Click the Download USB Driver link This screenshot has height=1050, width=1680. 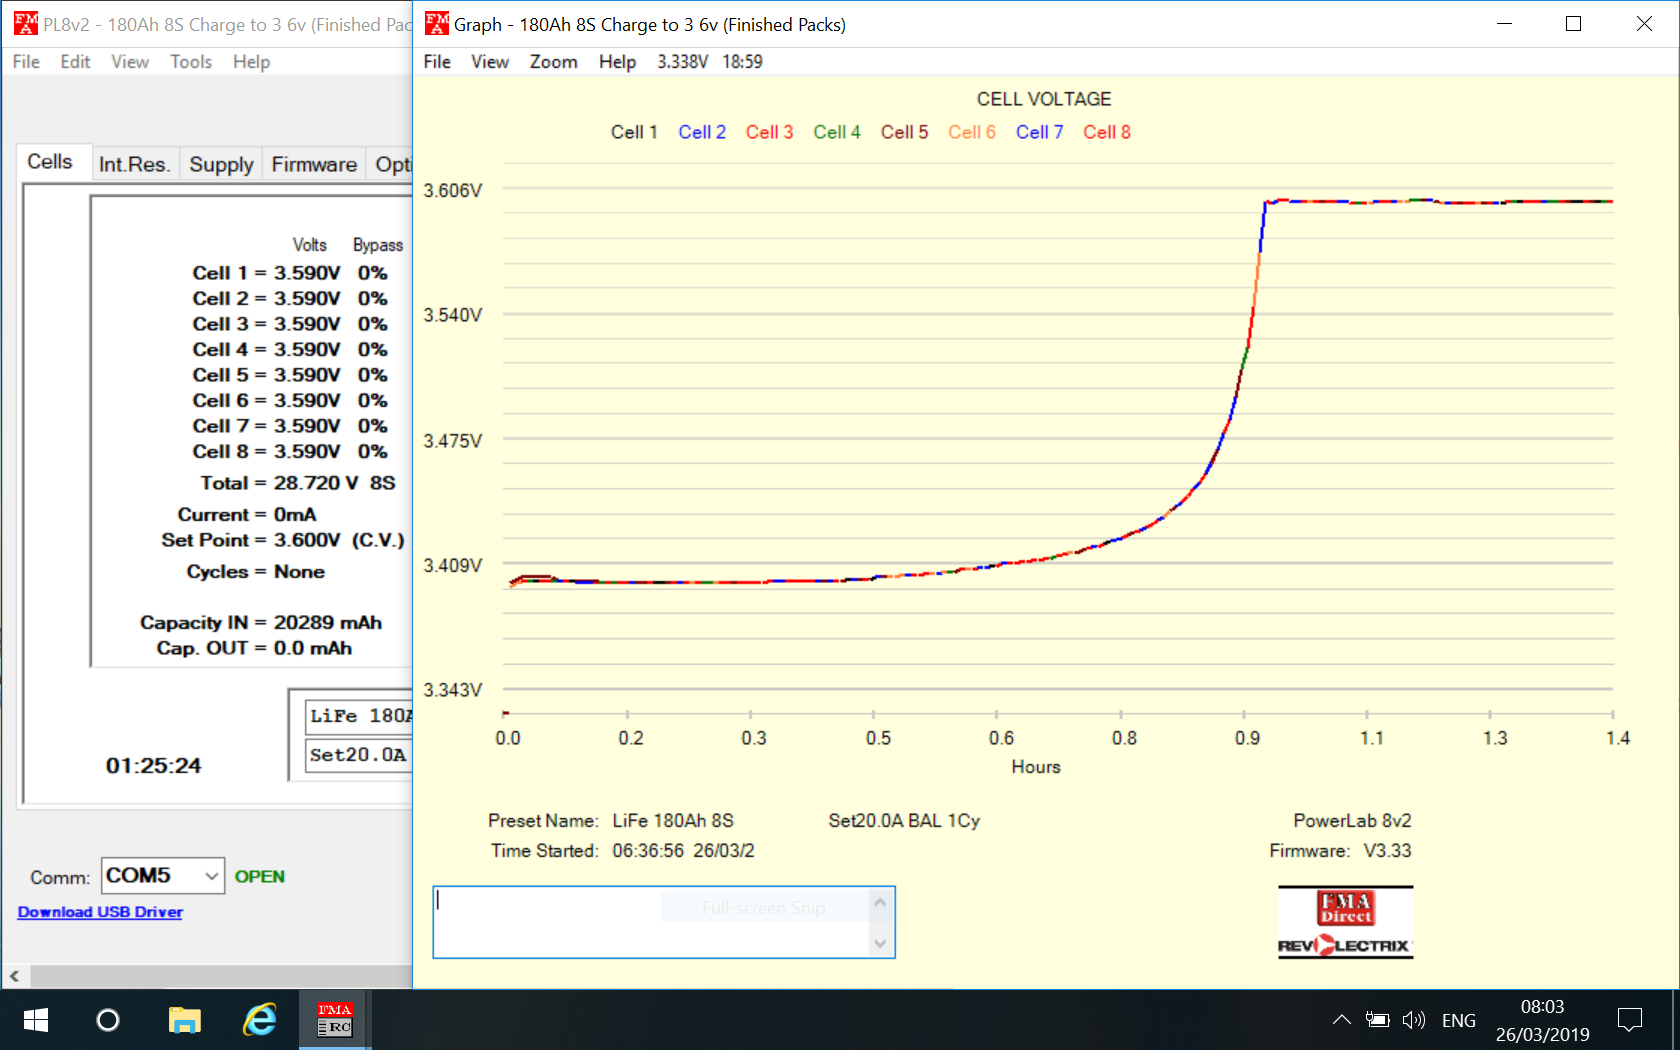tap(100, 912)
